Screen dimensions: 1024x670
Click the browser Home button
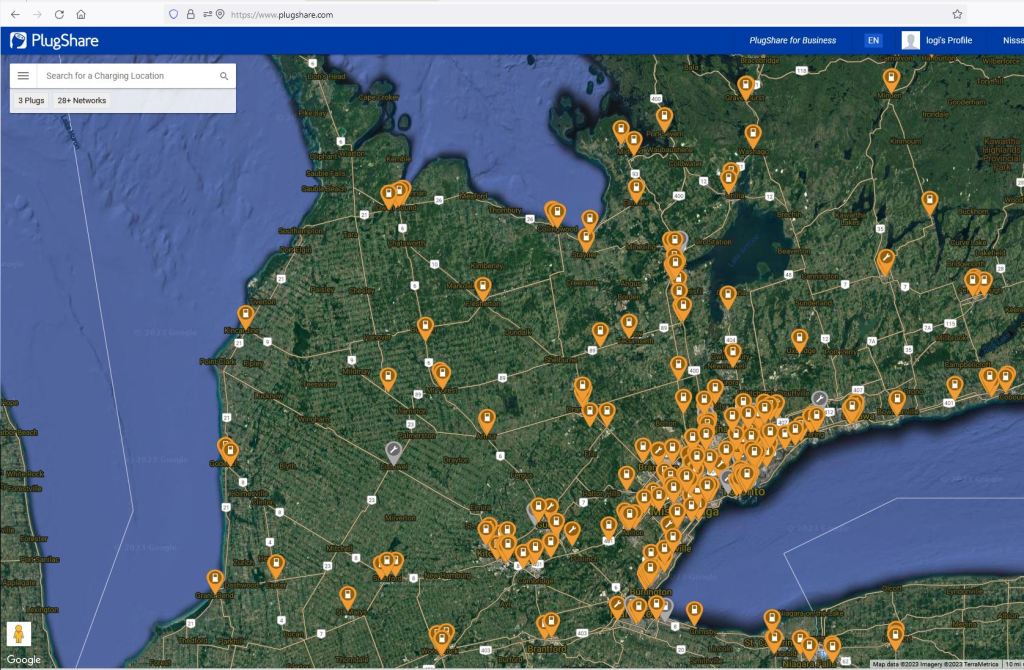(81, 15)
